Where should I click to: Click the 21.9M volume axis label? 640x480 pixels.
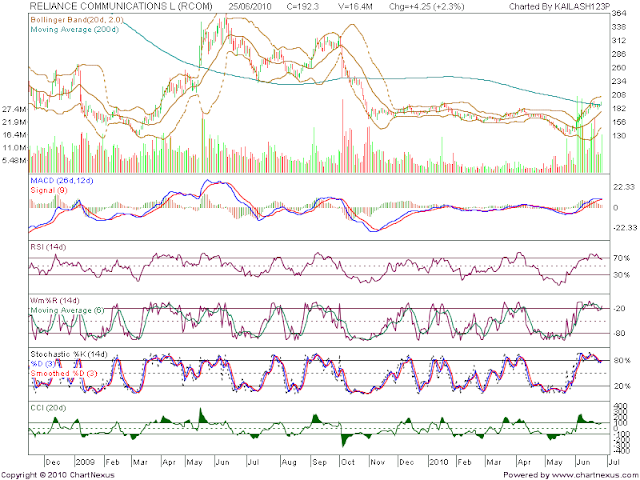coord(14,122)
